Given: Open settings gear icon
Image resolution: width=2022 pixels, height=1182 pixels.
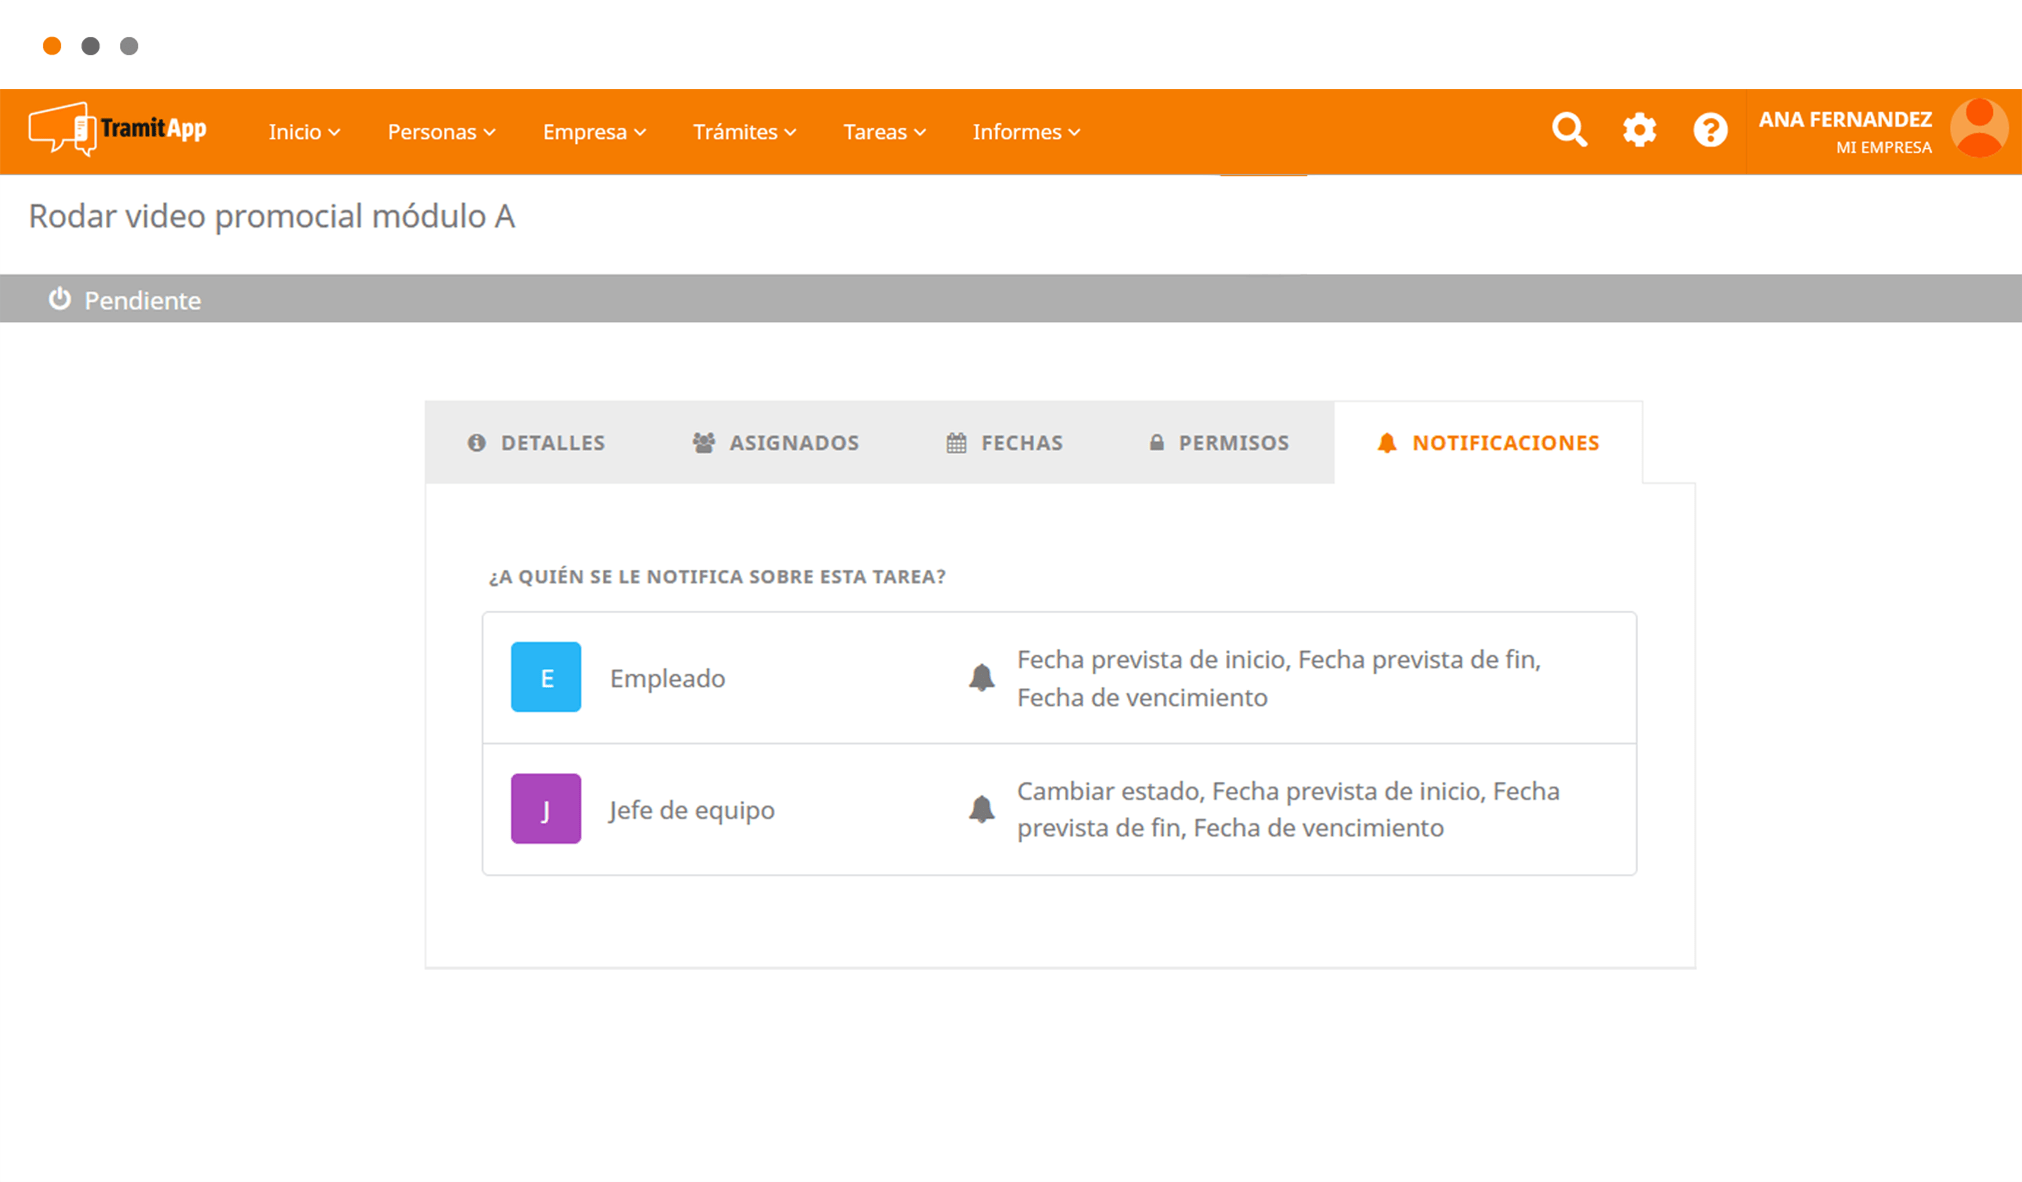Looking at the screenshot, I should [x=1639, y=130].
